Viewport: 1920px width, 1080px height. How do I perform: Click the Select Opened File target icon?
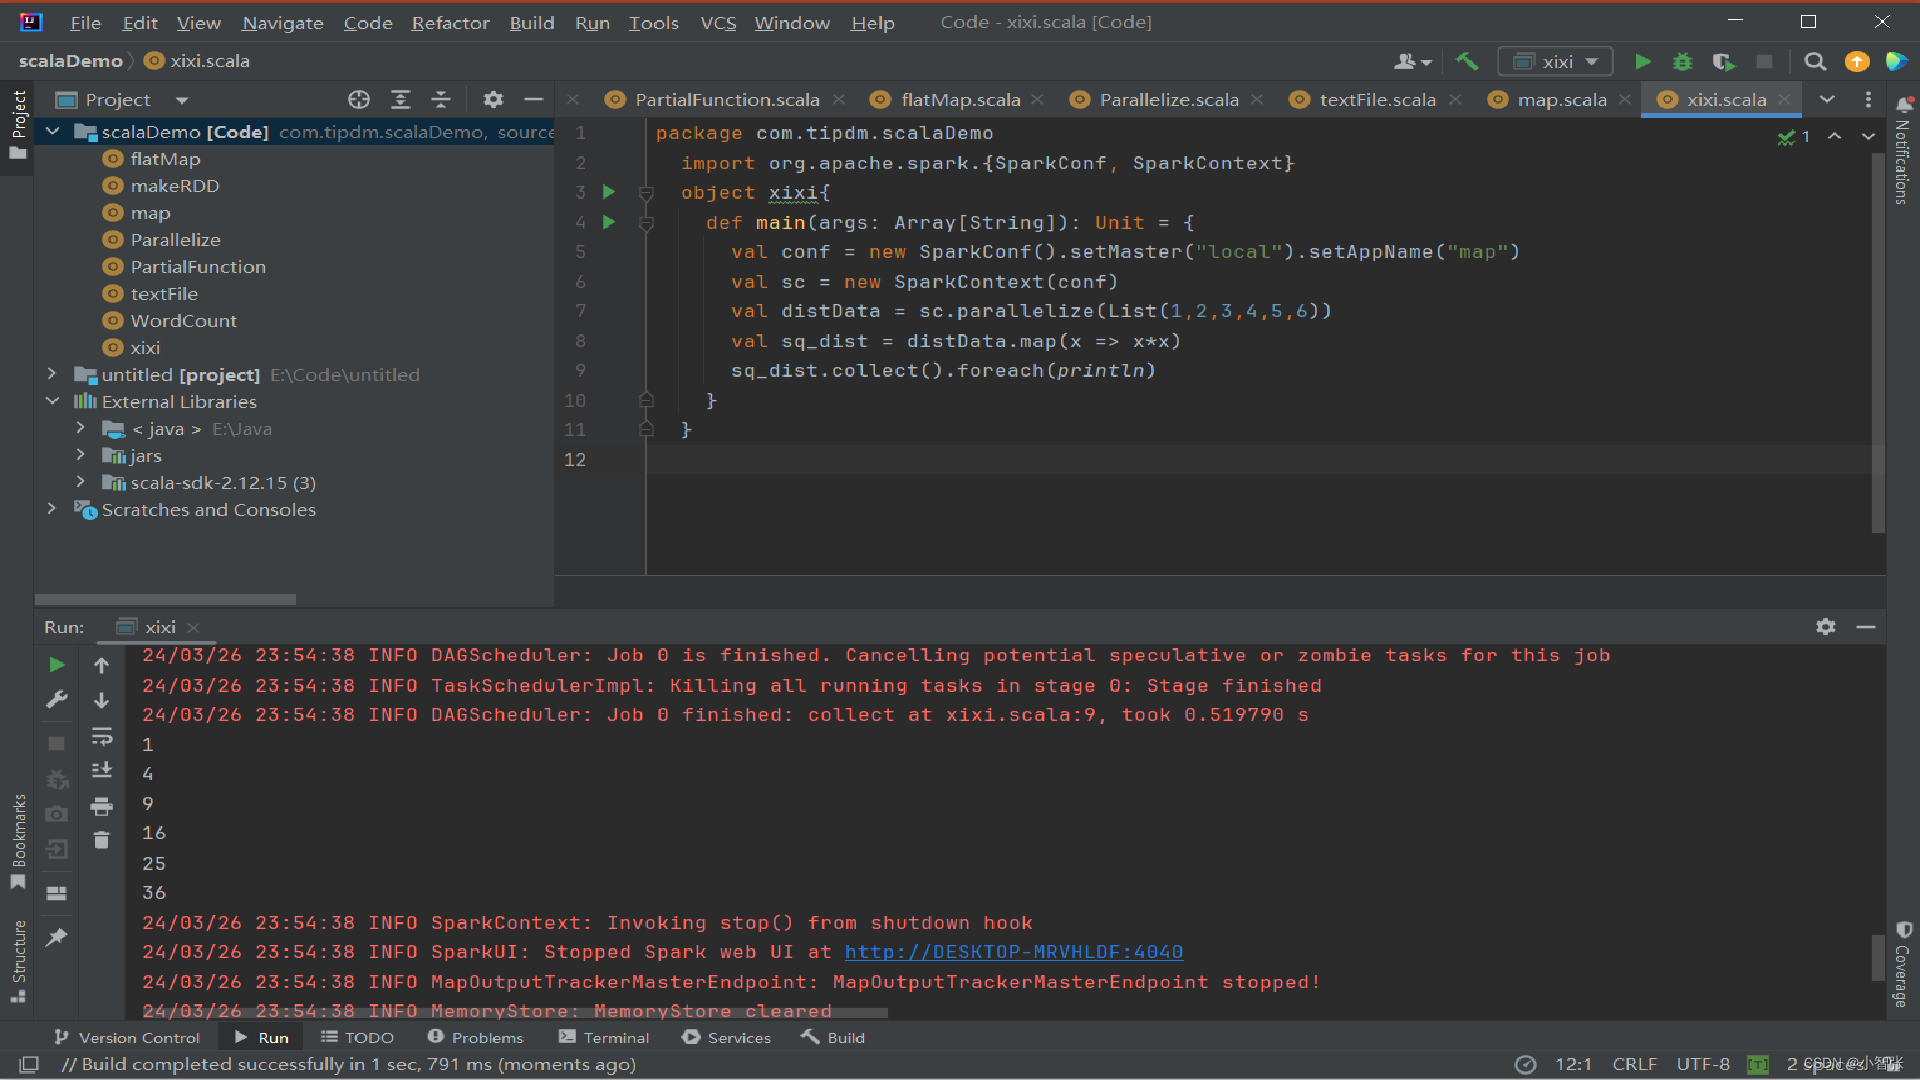pos(359,100)
